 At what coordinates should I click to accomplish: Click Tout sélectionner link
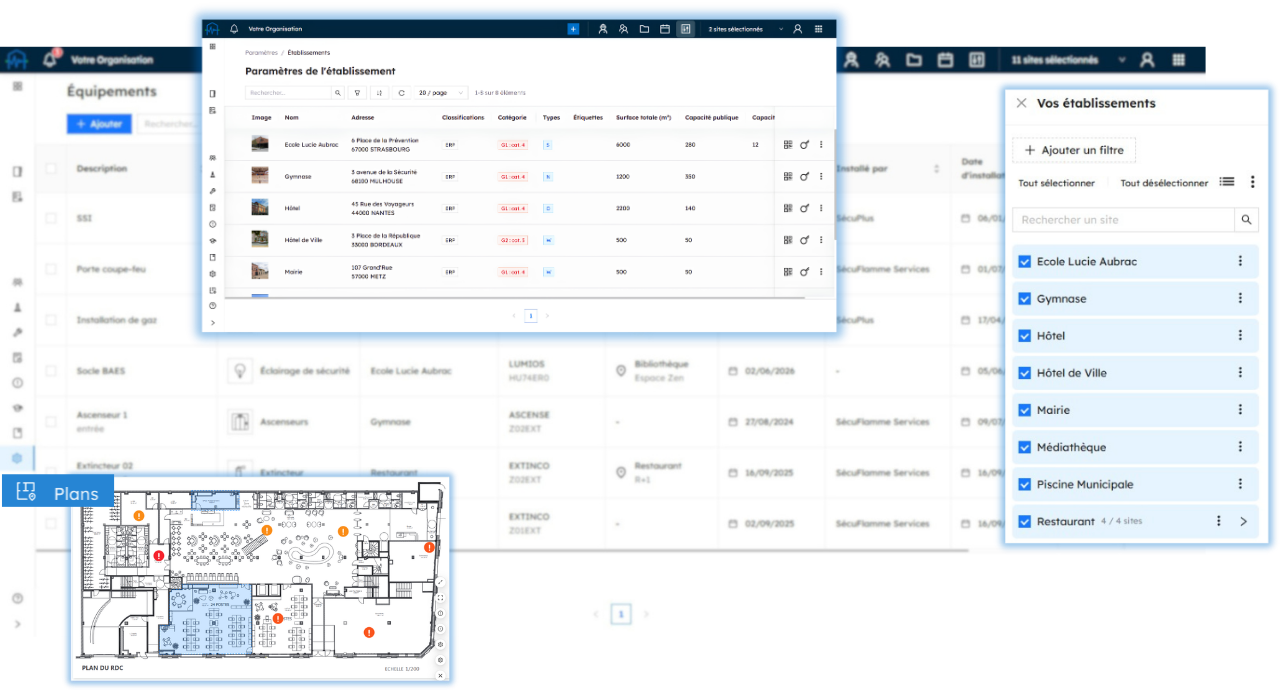[x=1056, y=183]
